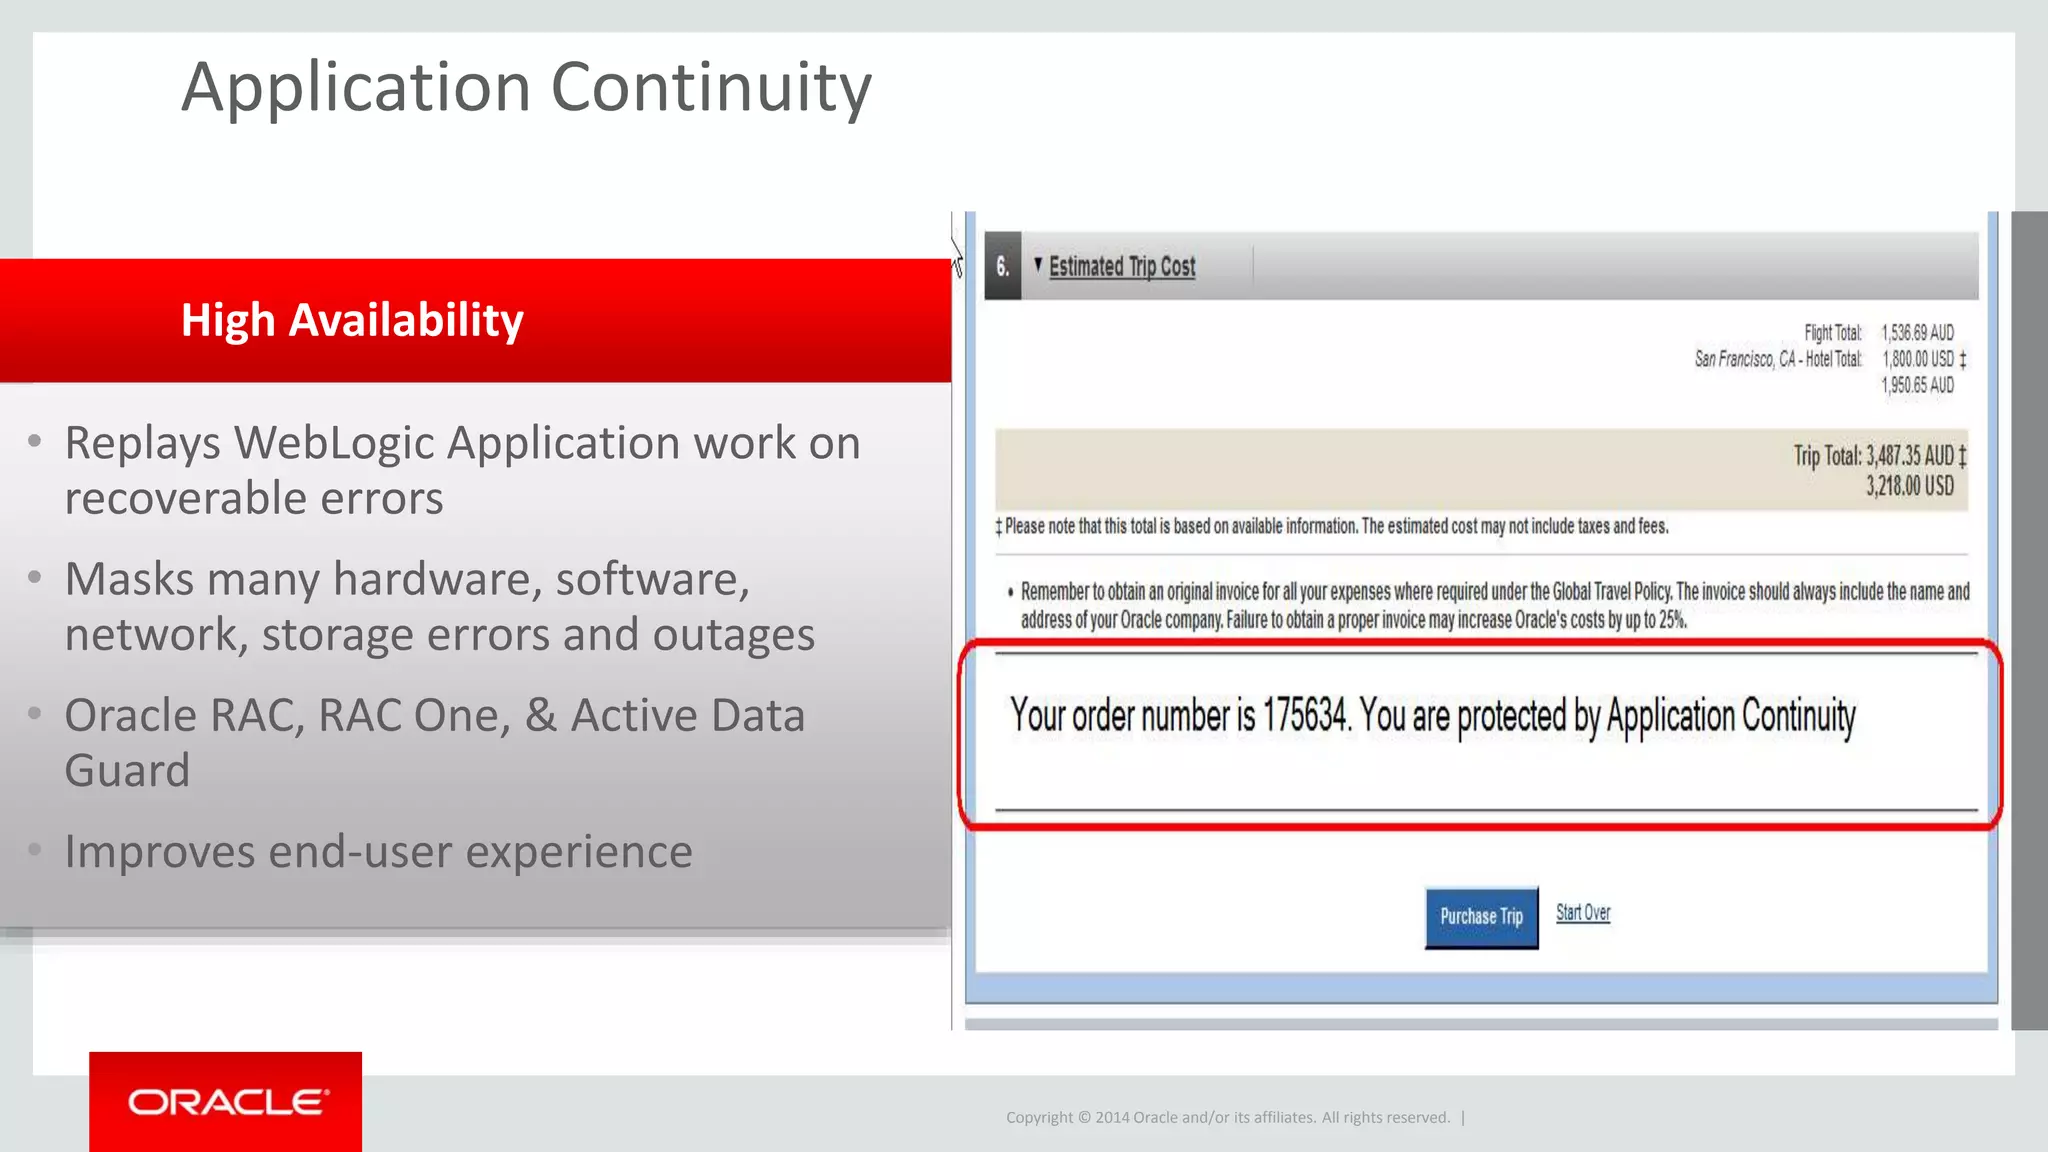Click the vertical scrollbar on the right side
This screenshot has width=2048, height=1152.
[2029, 620]
